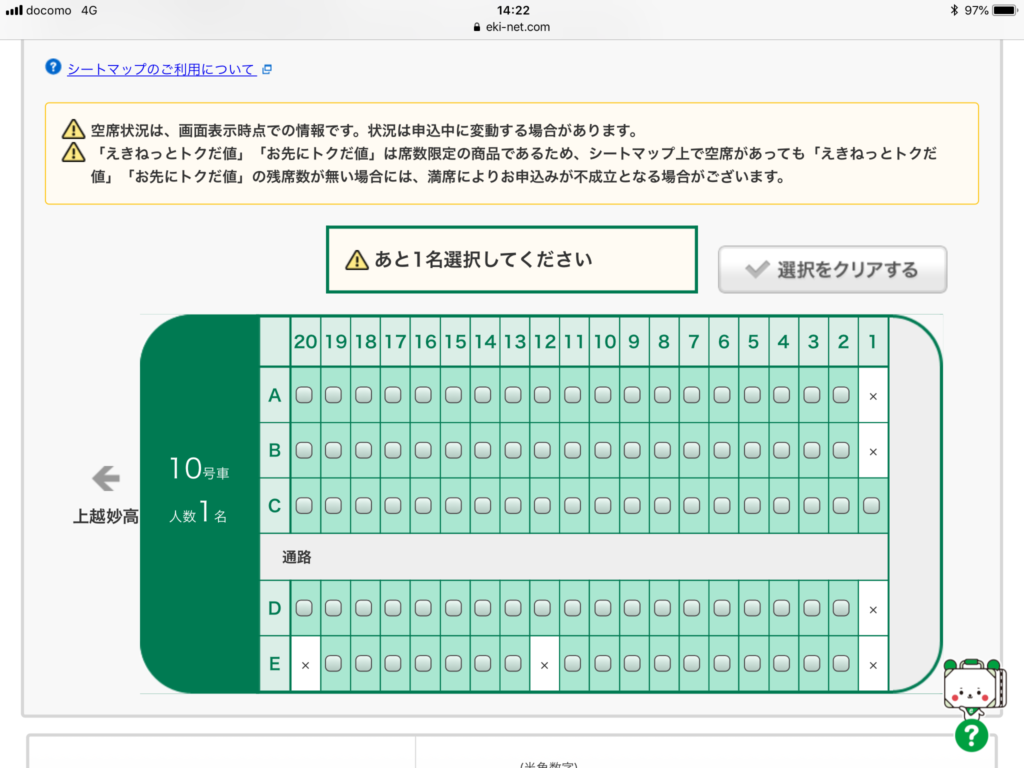Tap the eki-net.com address bar

click(x=512, y=27)
